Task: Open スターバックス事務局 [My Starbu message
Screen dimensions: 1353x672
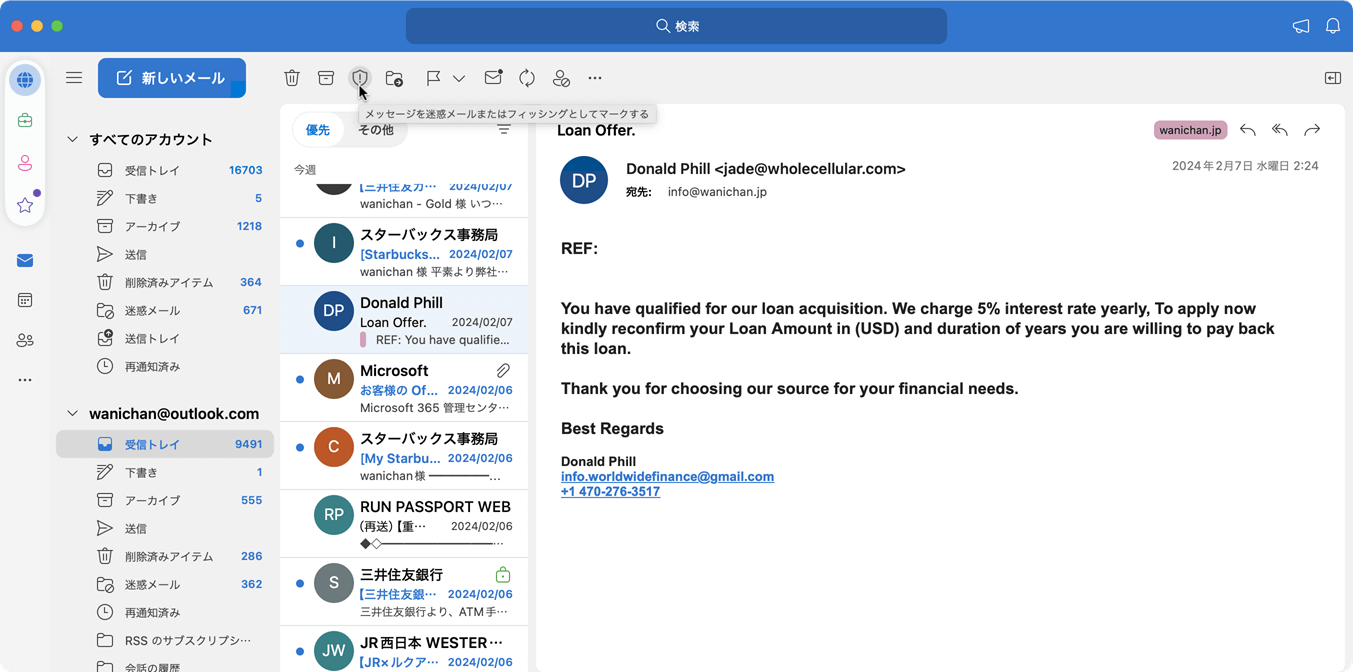Action: pos(404,456)
